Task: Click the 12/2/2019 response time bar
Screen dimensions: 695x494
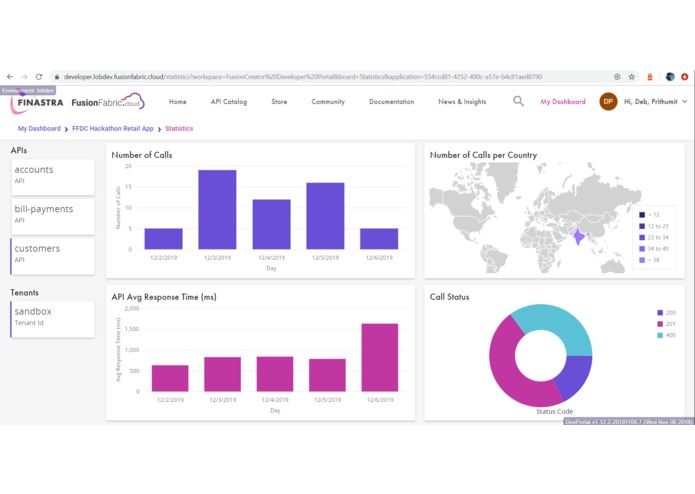Action: click(x=170, y=378)
